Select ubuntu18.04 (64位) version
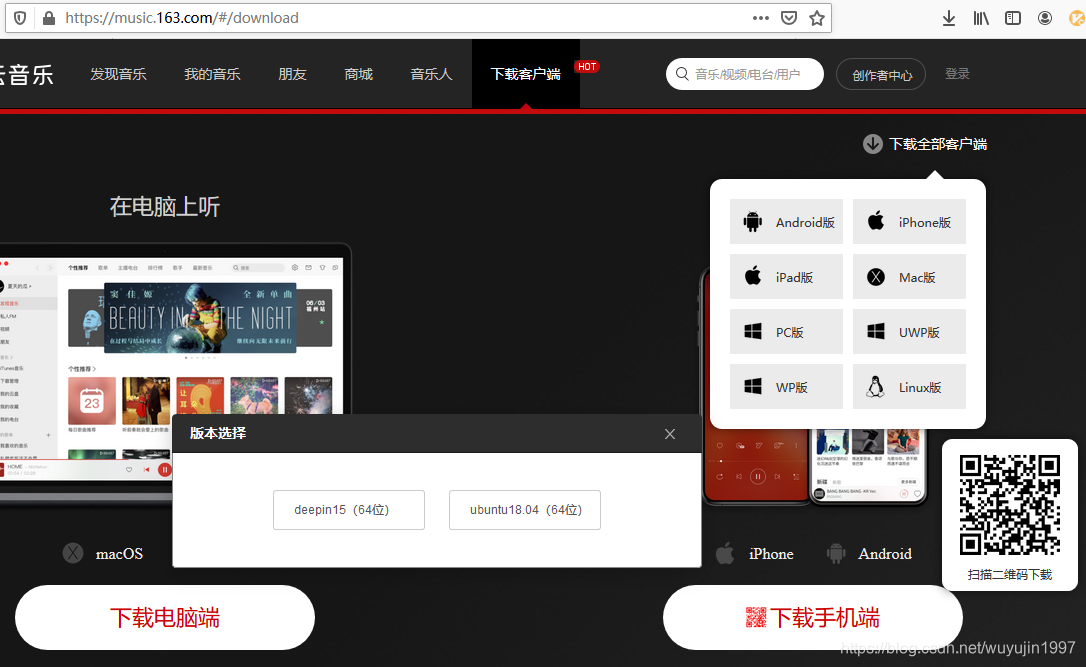 click(525, 510)
